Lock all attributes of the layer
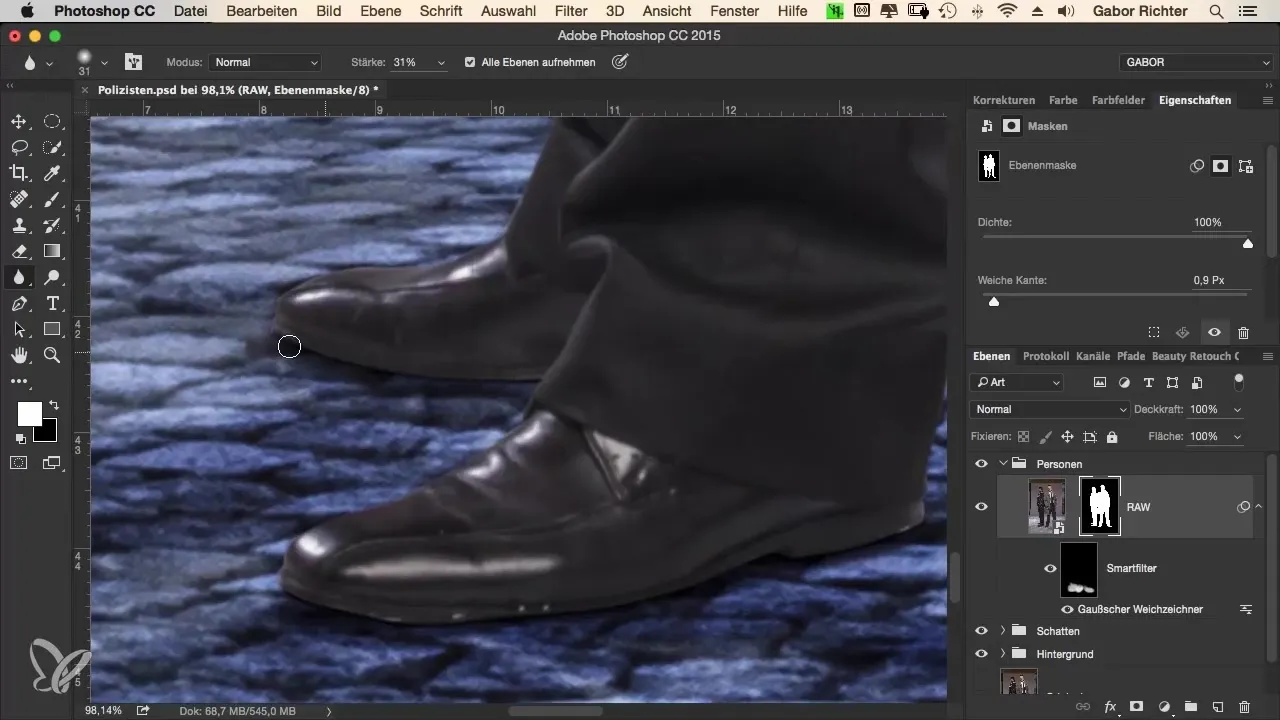 pos(1112,437)
